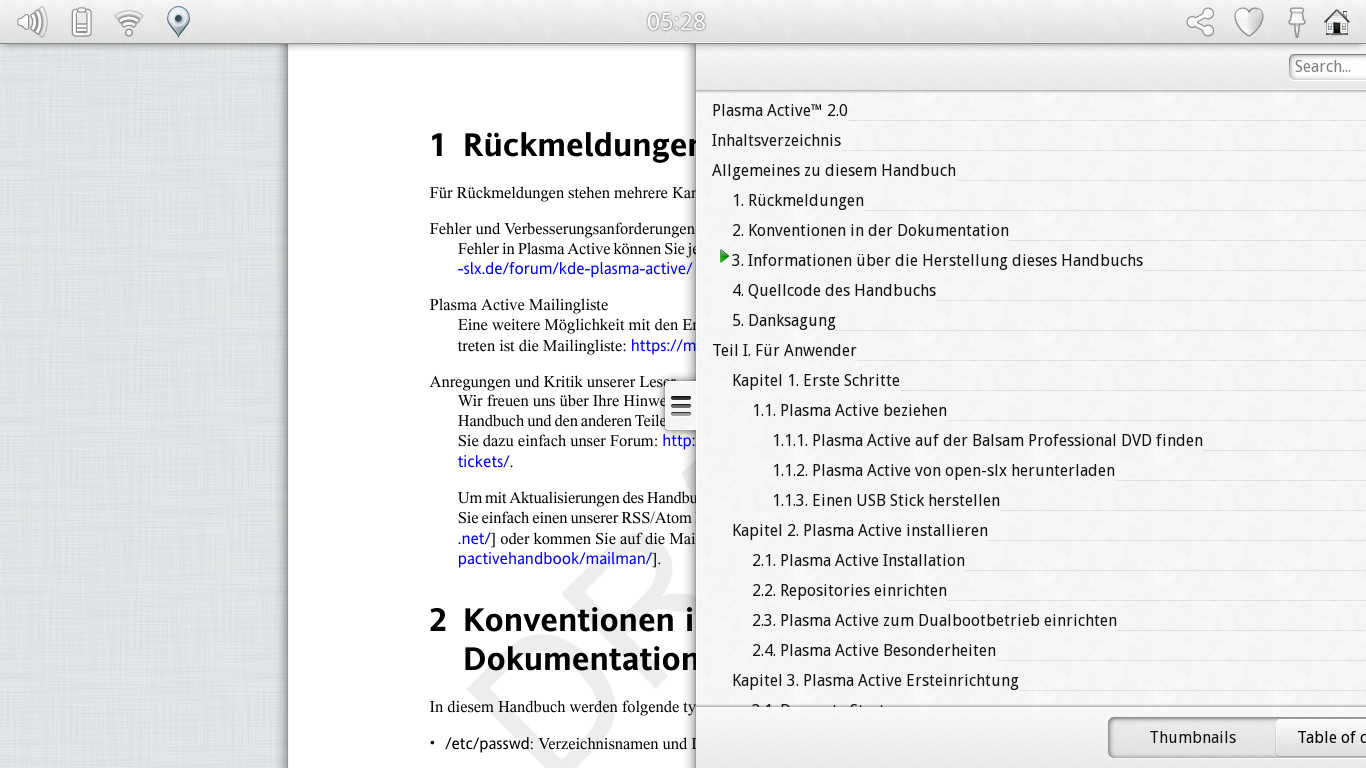Screen dimensions: 1366x768
Task: Follow the pactivehandbook/mailman link
Action: (554, 558)
